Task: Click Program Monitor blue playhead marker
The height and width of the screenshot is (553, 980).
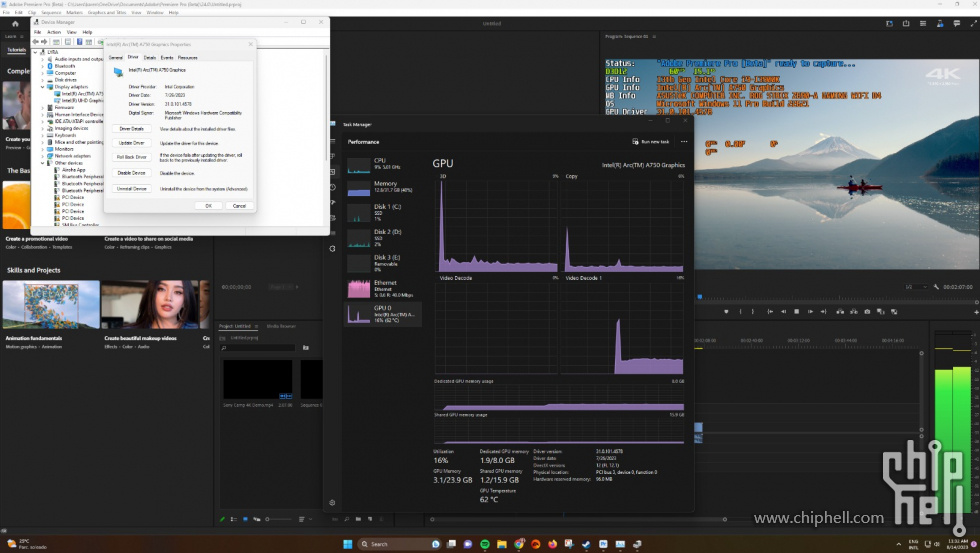Action: (x=700, y=297)
